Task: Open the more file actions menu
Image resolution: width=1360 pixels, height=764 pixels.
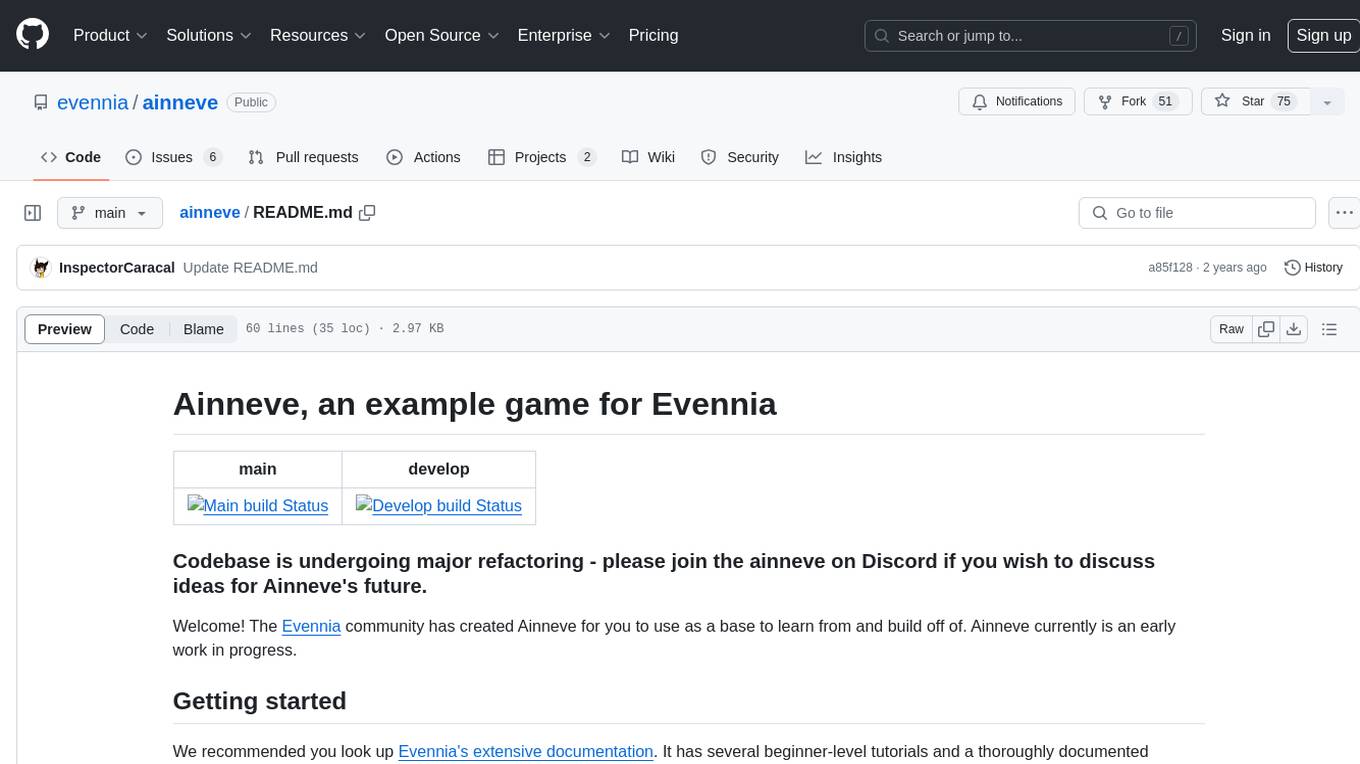Action: [1344, 213]
